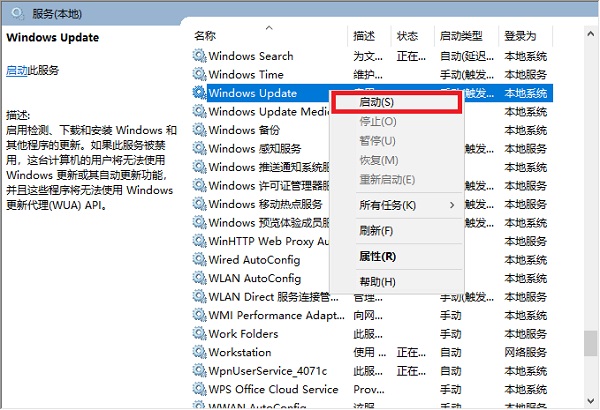Click the gear icon beside Windows Time

[199, 74]
